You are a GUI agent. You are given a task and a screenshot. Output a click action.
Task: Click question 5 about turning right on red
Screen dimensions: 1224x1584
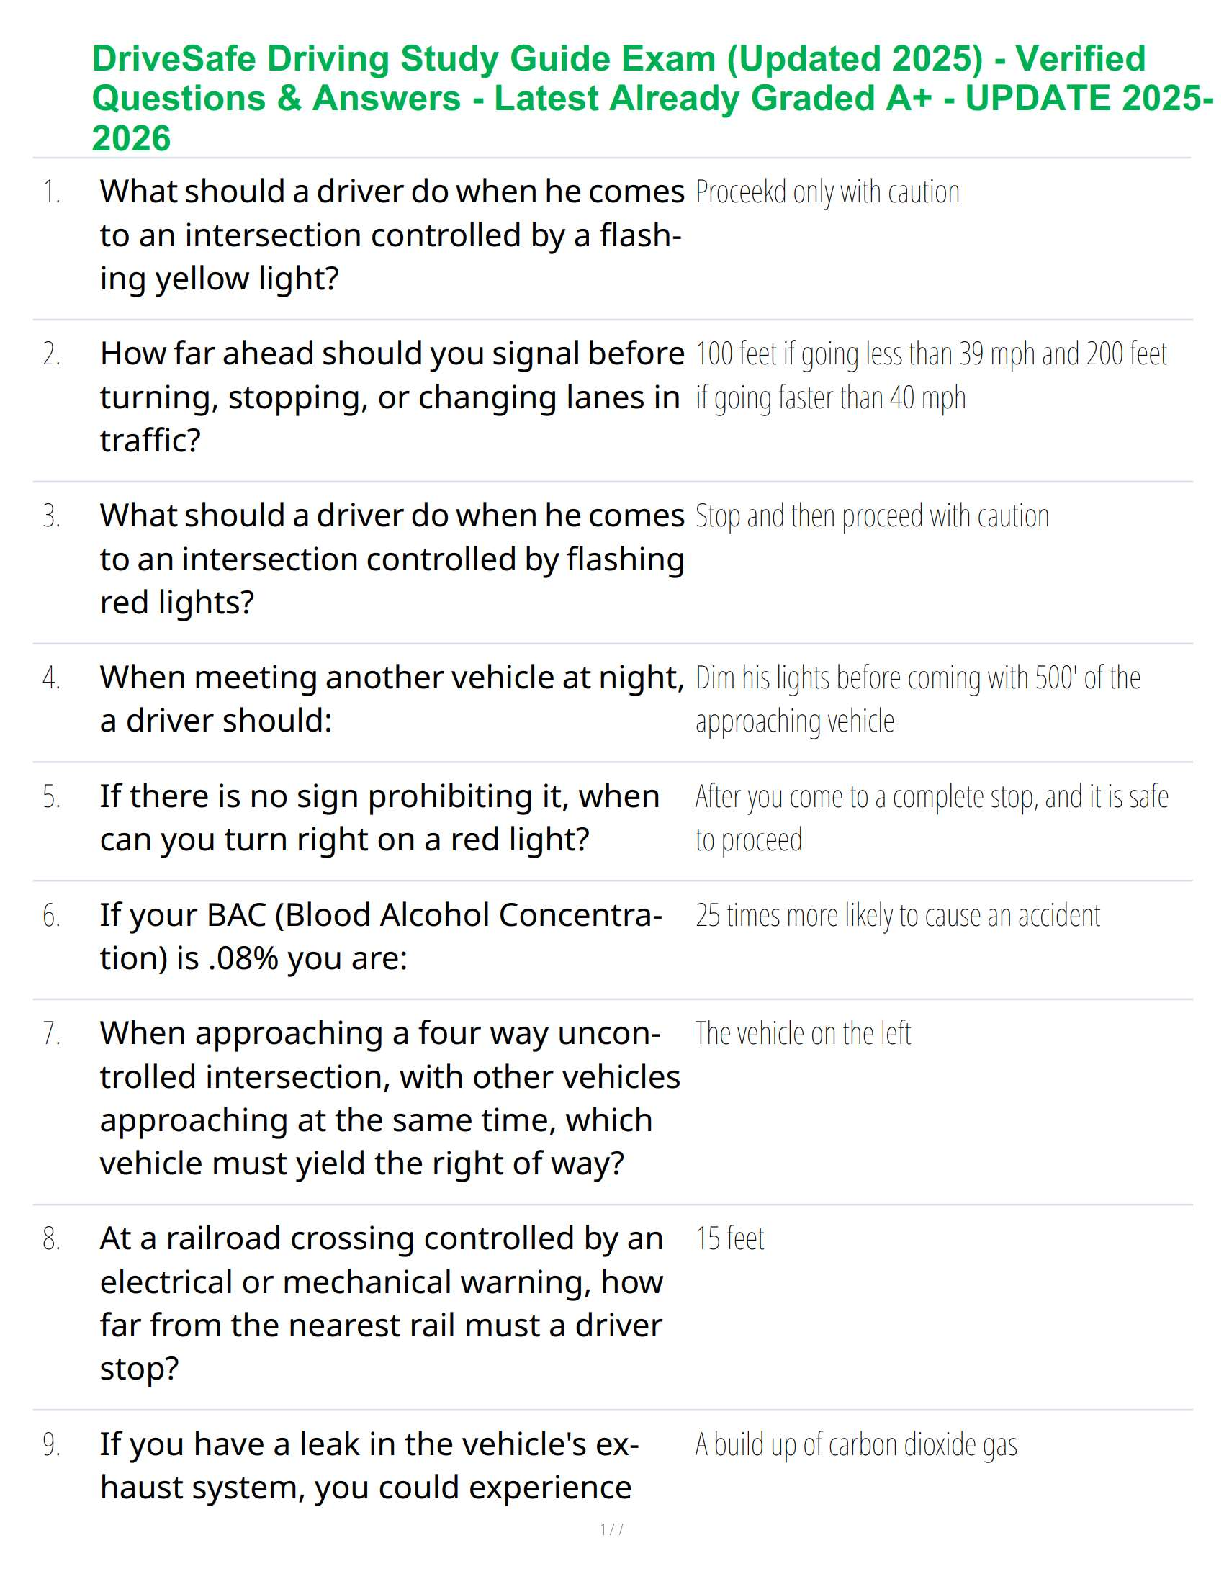pos(380,818)
